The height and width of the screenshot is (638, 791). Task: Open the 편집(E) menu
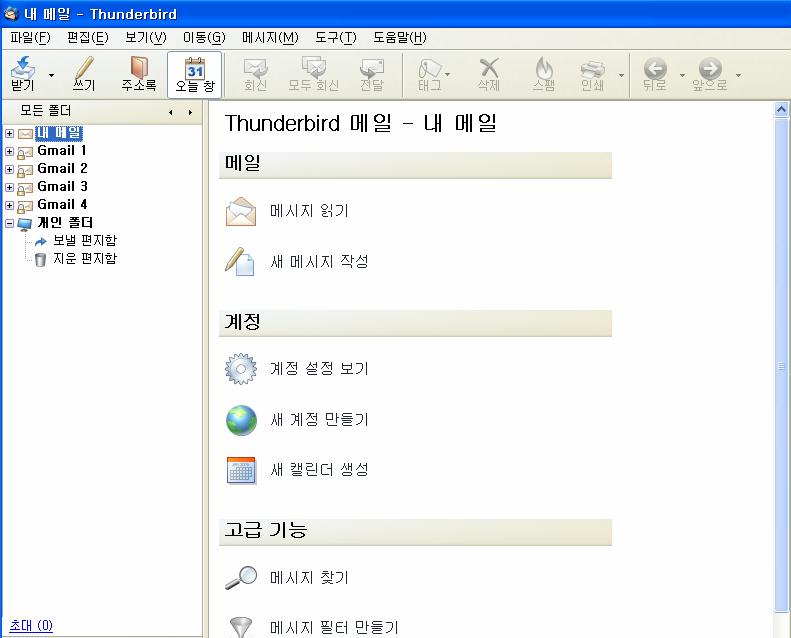pyautogui.click(x=88, y=37)
